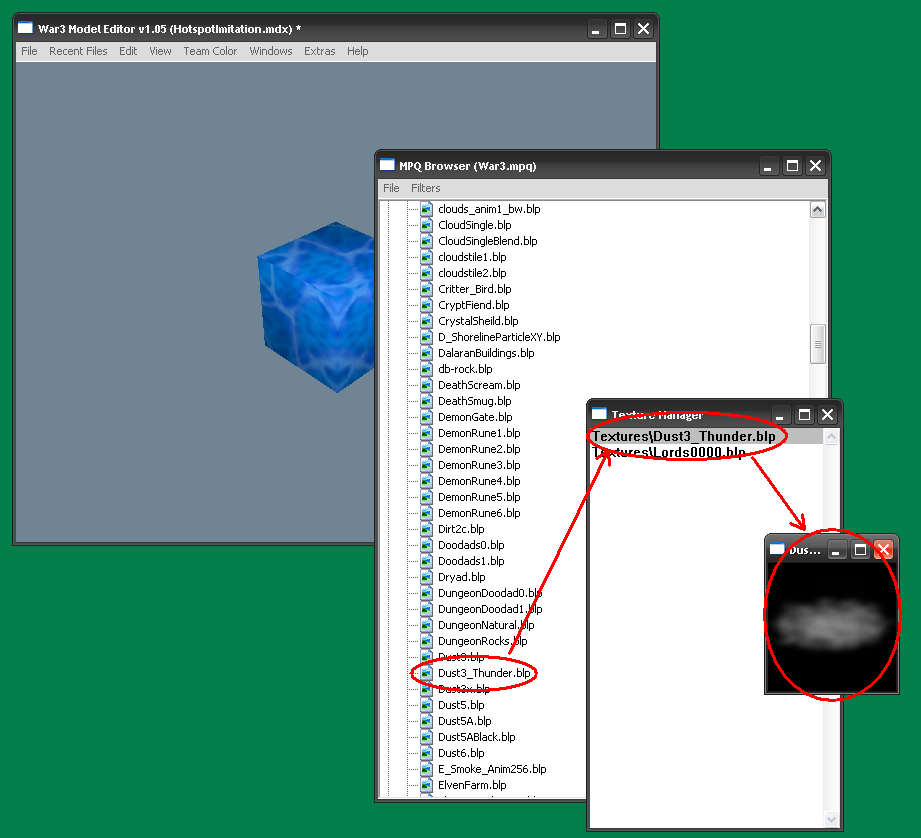Open the File menu in War3 Model Editor
Image resolution: width=921 pixels, height=838 pixels.
coord(29,51)
